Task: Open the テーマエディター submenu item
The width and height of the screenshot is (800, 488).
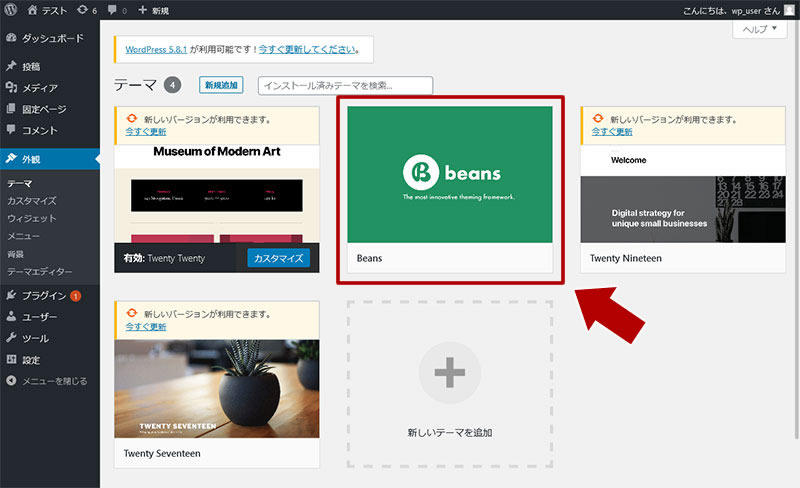Action: [40, 272]
